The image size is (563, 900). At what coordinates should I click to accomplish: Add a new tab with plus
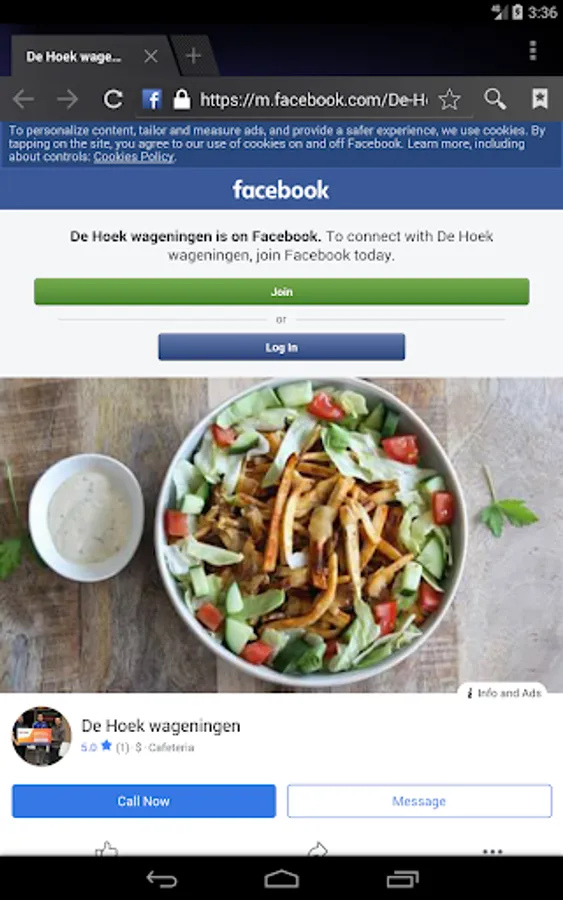(193, 56)
